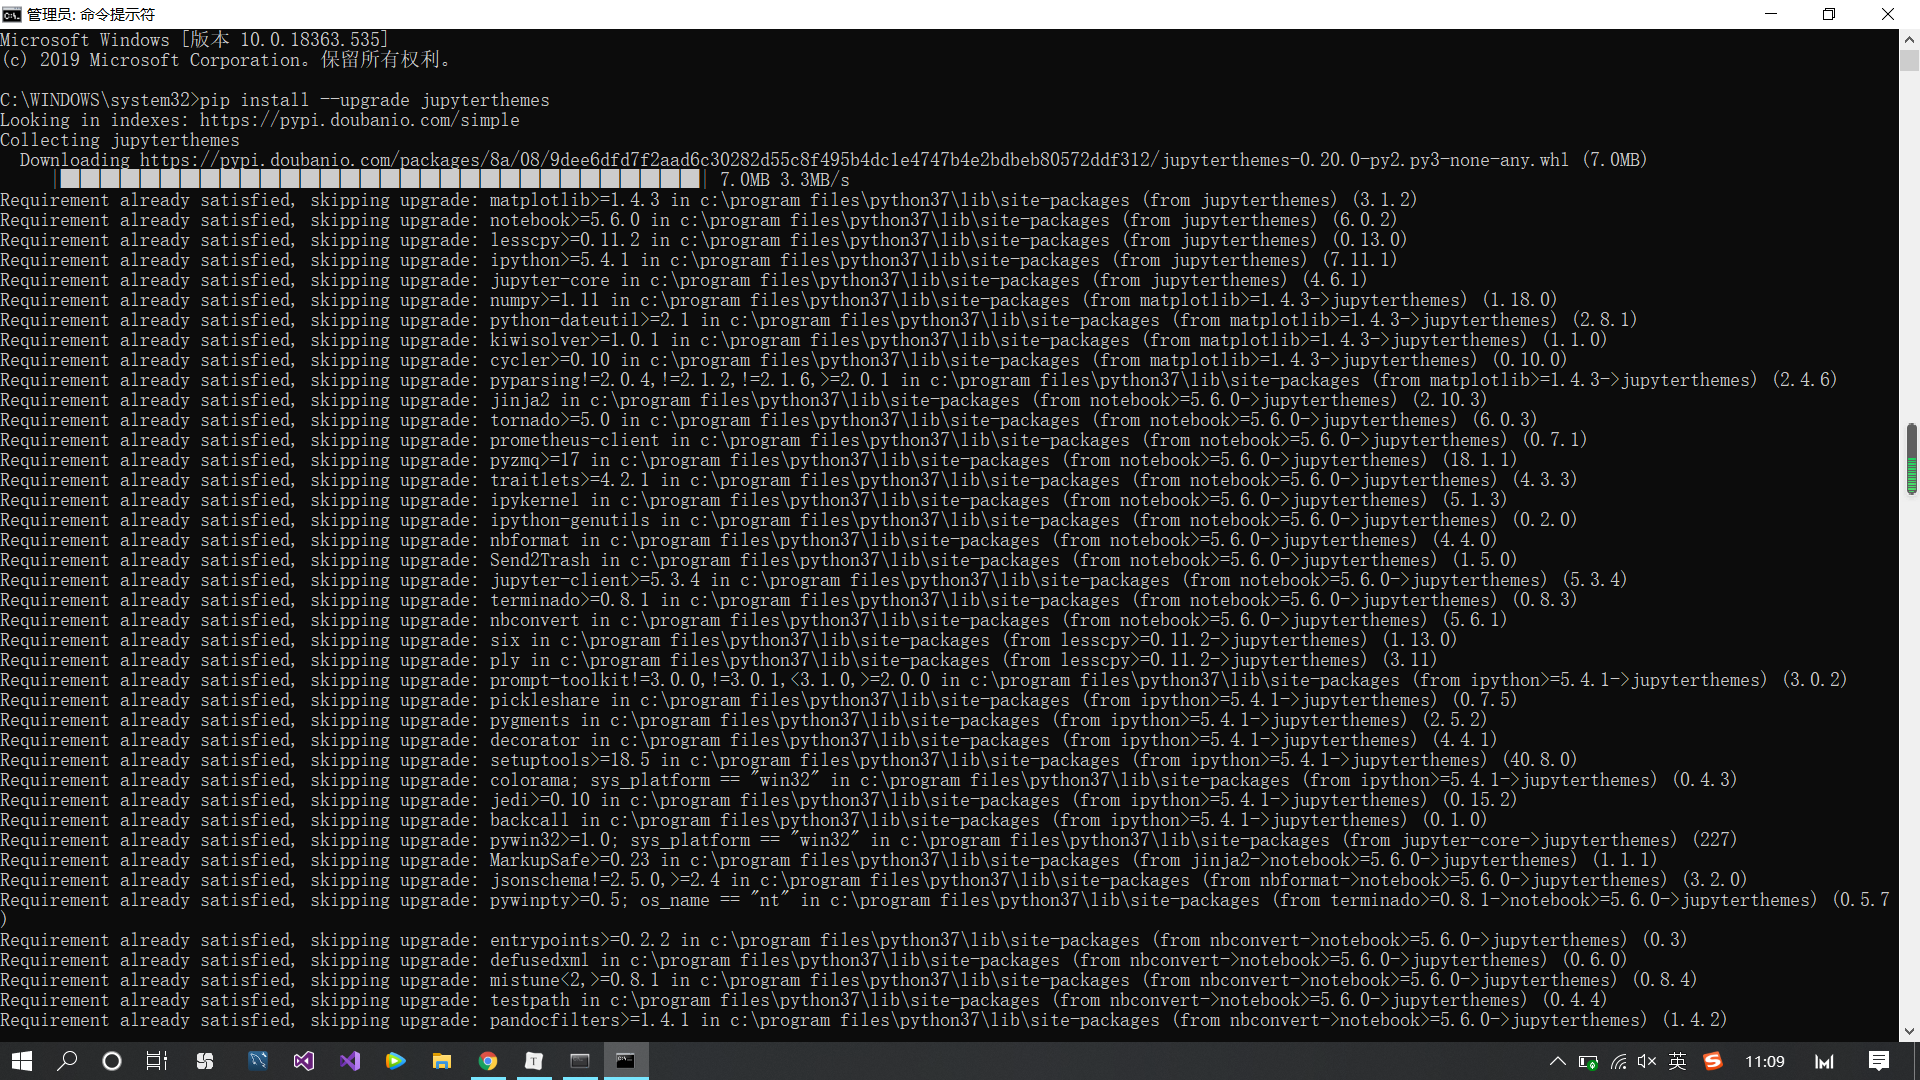Open Command Prompt title bar system menu icon

pyautogui.click(x=12, y=14)
